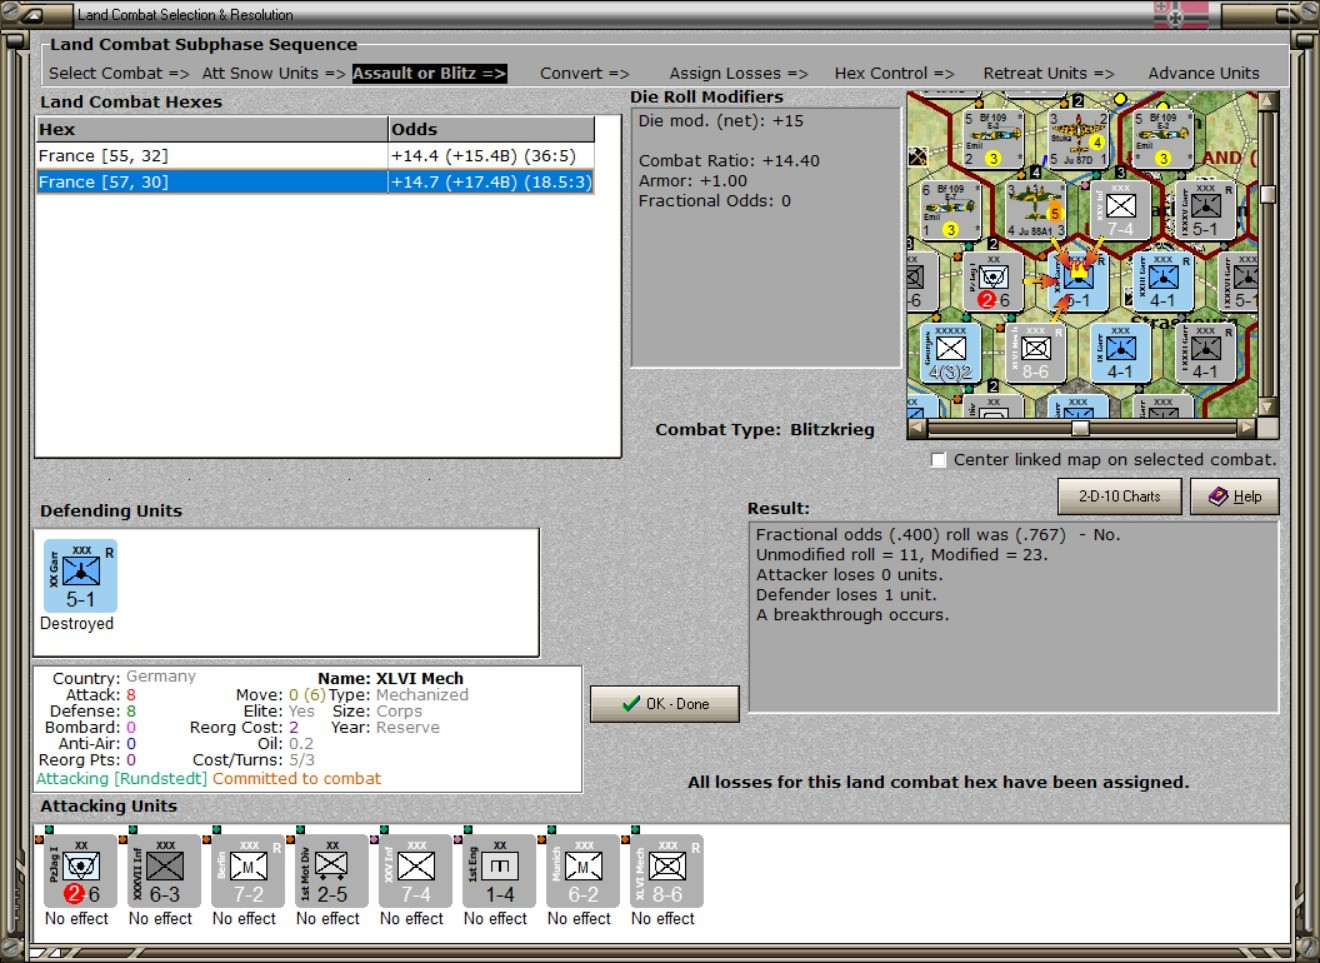Screen dimensions: 1320x963
Task: Select the XXV Inf 7-4 attacking unit counter
Action: 416,871
